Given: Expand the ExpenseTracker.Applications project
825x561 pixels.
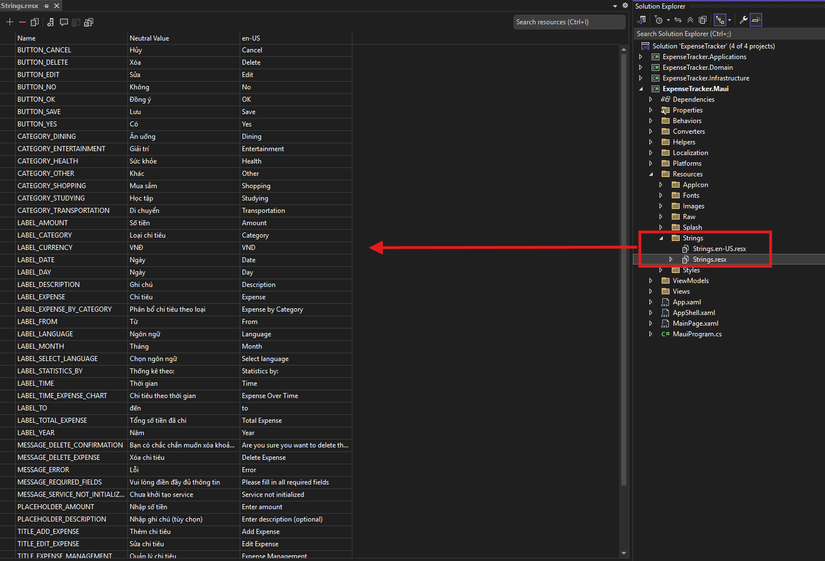Looking at the screenshot, I should tap(641, 57).
